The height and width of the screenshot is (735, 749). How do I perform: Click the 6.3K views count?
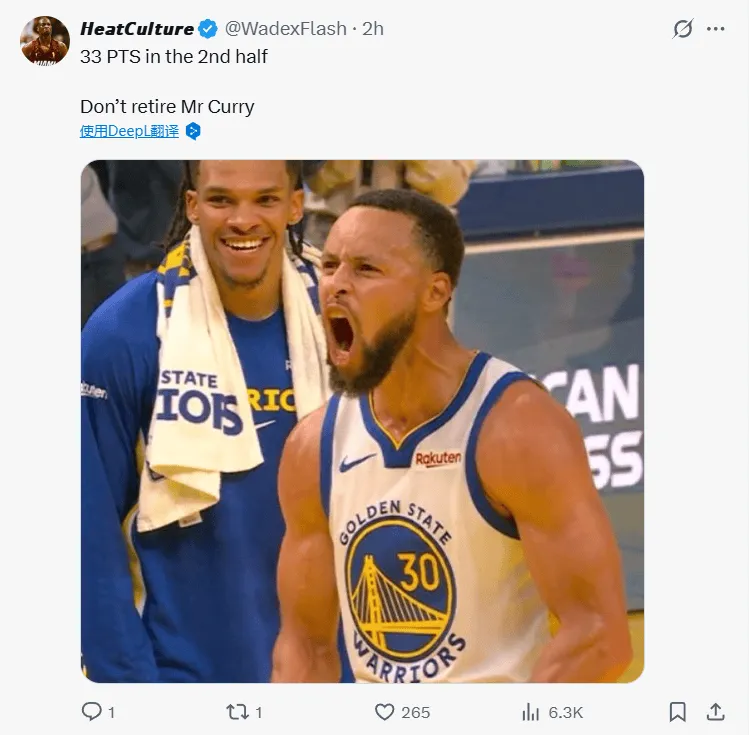coord(566,712)
